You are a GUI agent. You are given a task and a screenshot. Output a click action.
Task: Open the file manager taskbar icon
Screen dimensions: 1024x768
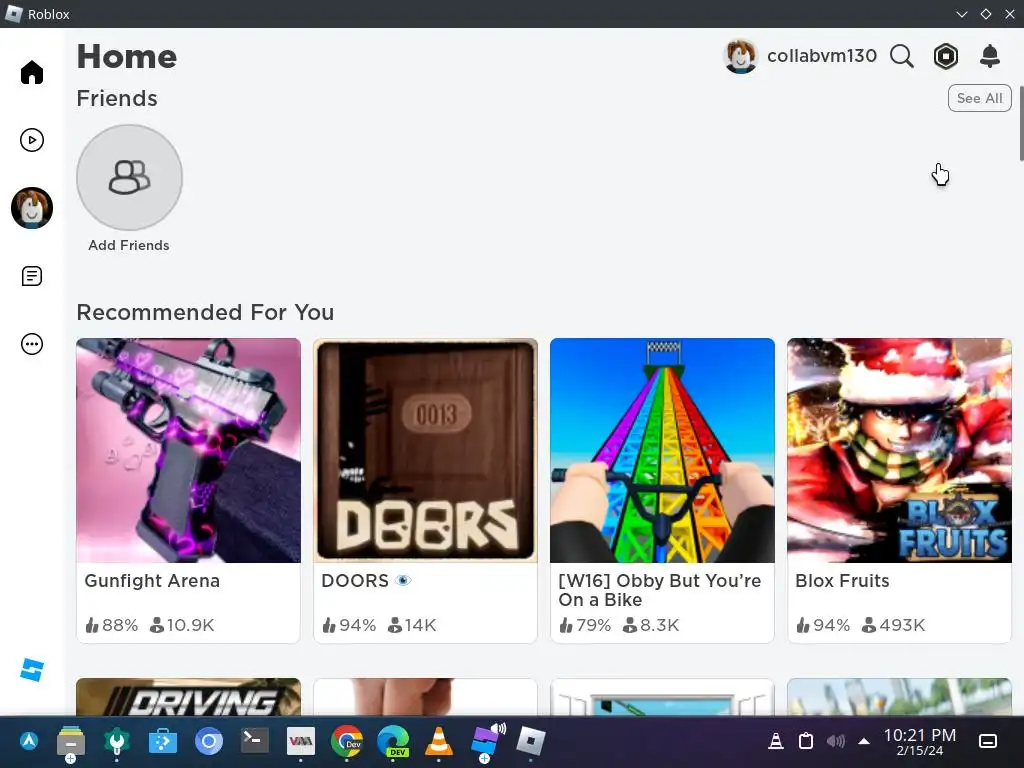pos(71,743)
